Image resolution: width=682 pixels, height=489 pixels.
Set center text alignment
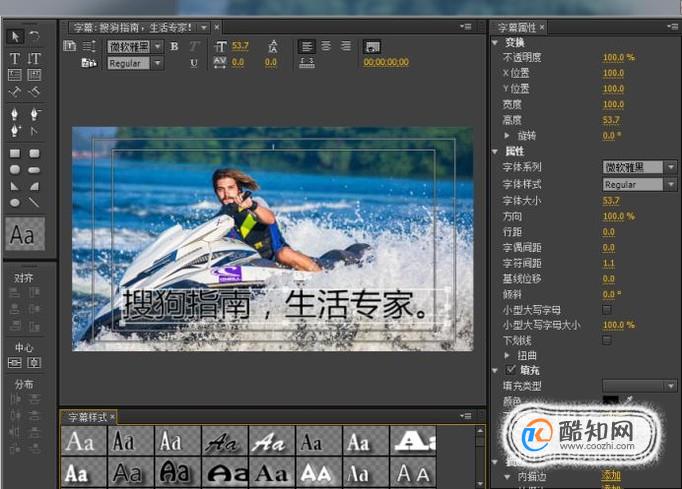point(326,46)
